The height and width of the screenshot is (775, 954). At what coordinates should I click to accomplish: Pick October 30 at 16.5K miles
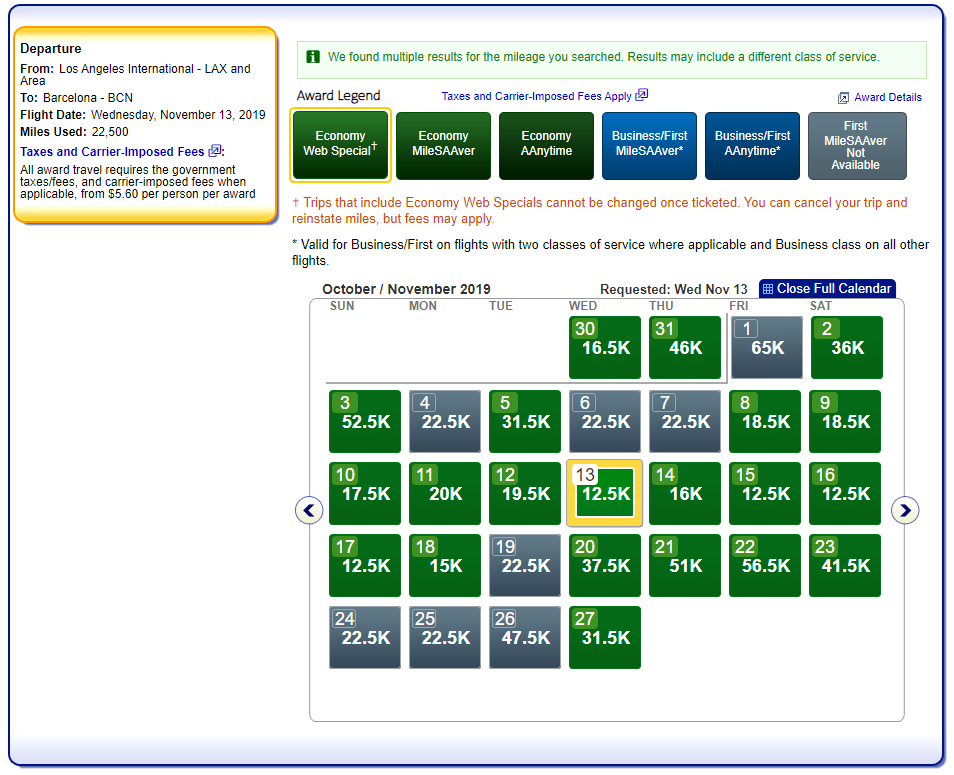(605, 348)
